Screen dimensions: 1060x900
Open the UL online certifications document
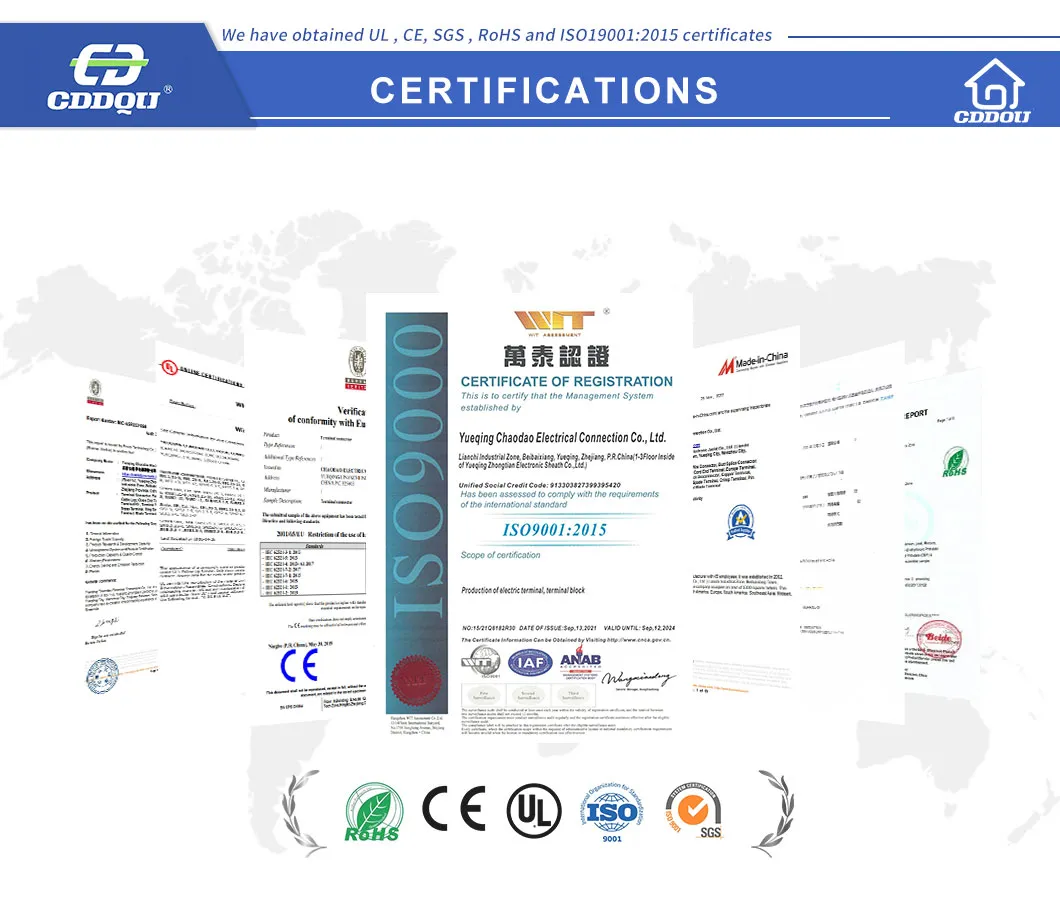point(201,487)
